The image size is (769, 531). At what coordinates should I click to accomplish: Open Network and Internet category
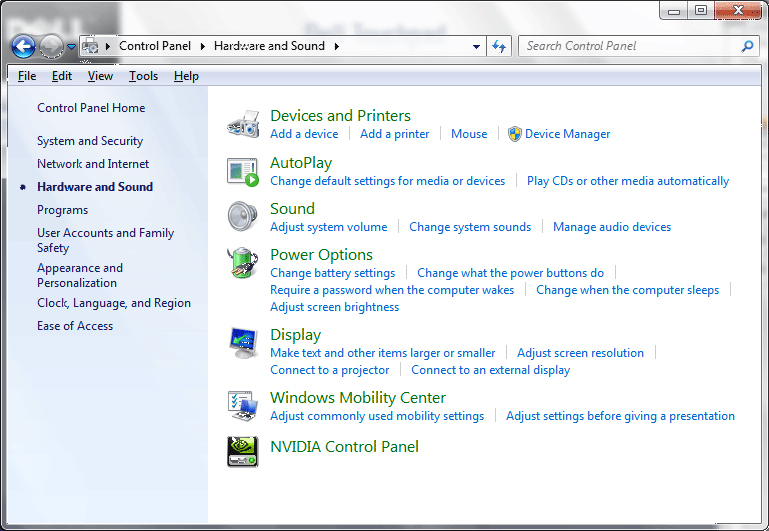tap(93, 164)
